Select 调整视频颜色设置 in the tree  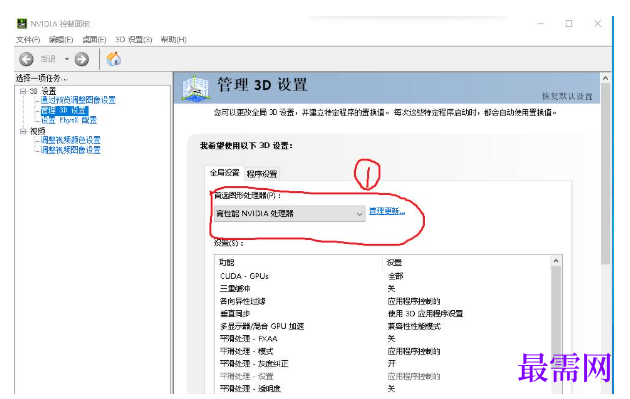[x=71, y=140]
